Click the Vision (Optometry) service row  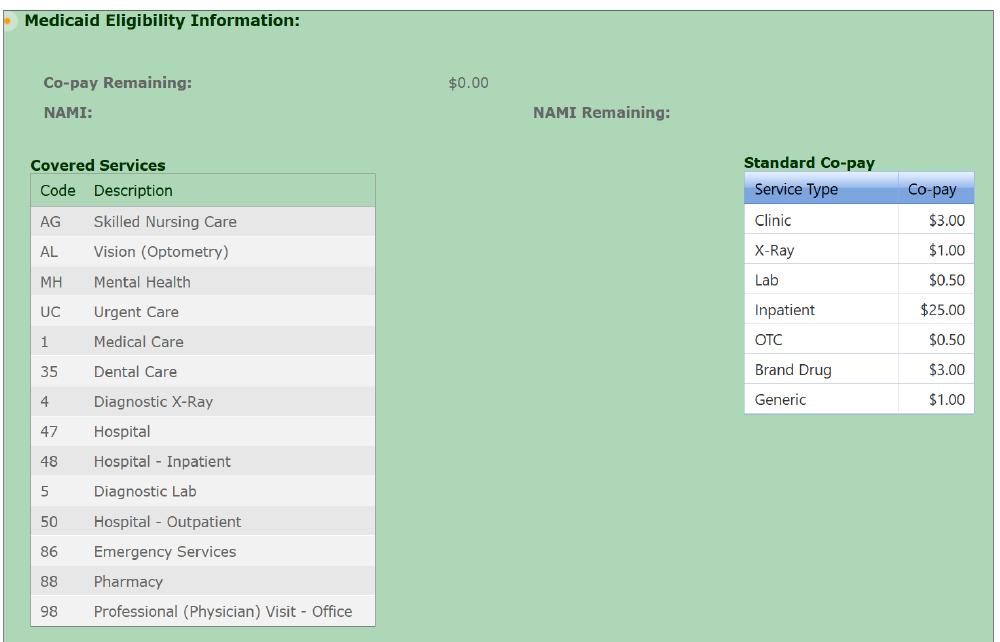203,252
